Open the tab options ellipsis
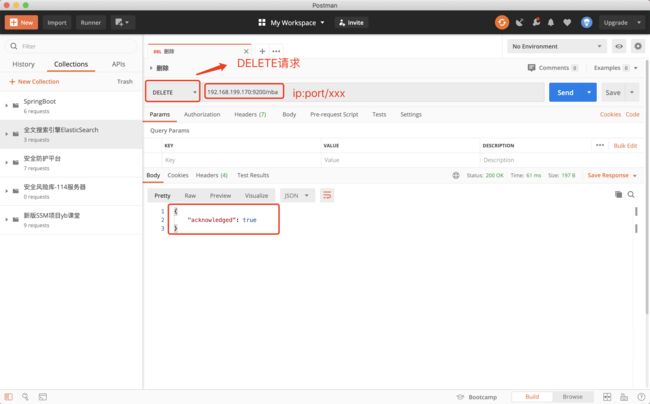The height and width of the screenshot is (404, 650). (x=276, y=51)
